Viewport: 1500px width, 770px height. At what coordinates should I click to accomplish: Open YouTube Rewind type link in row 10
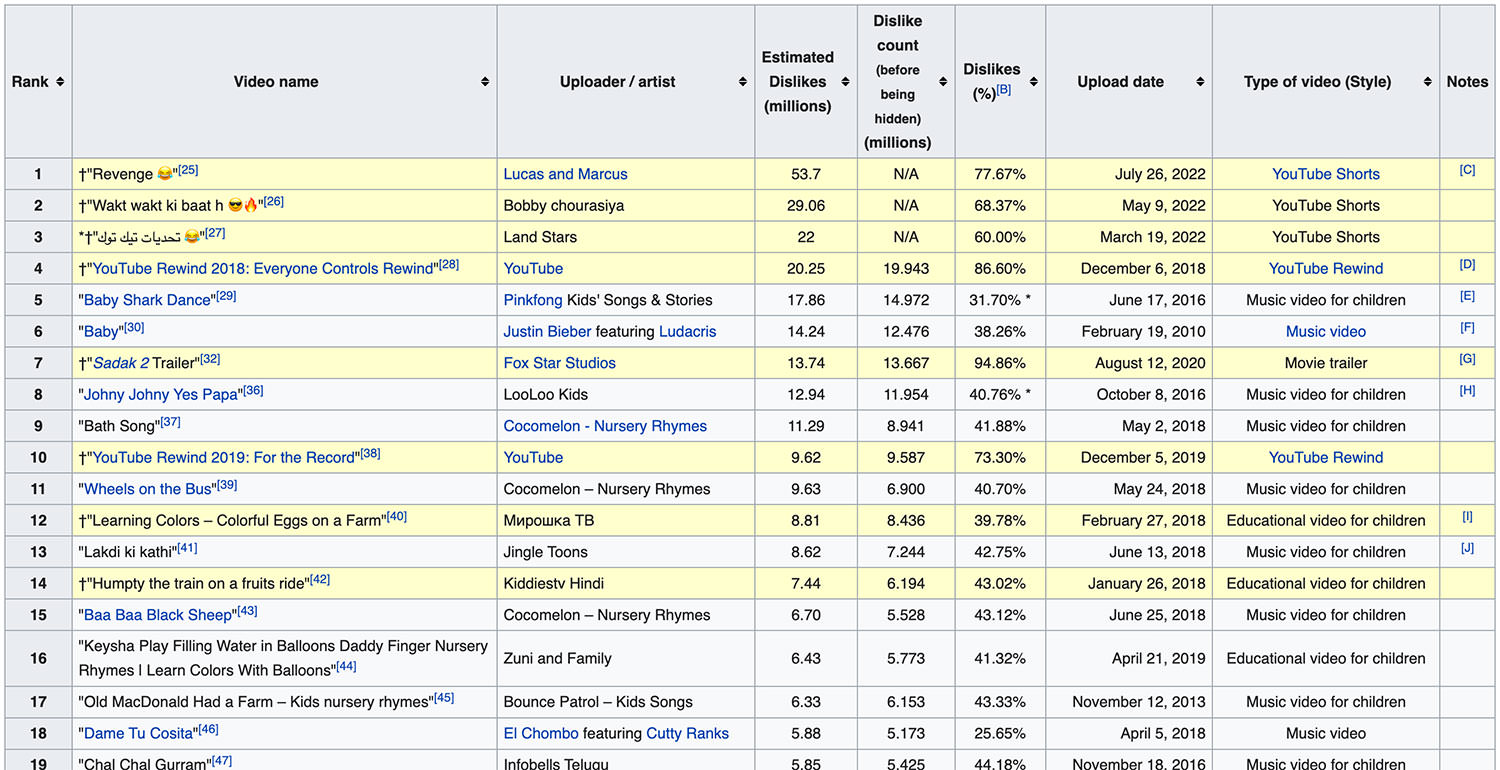[1326, 457]
